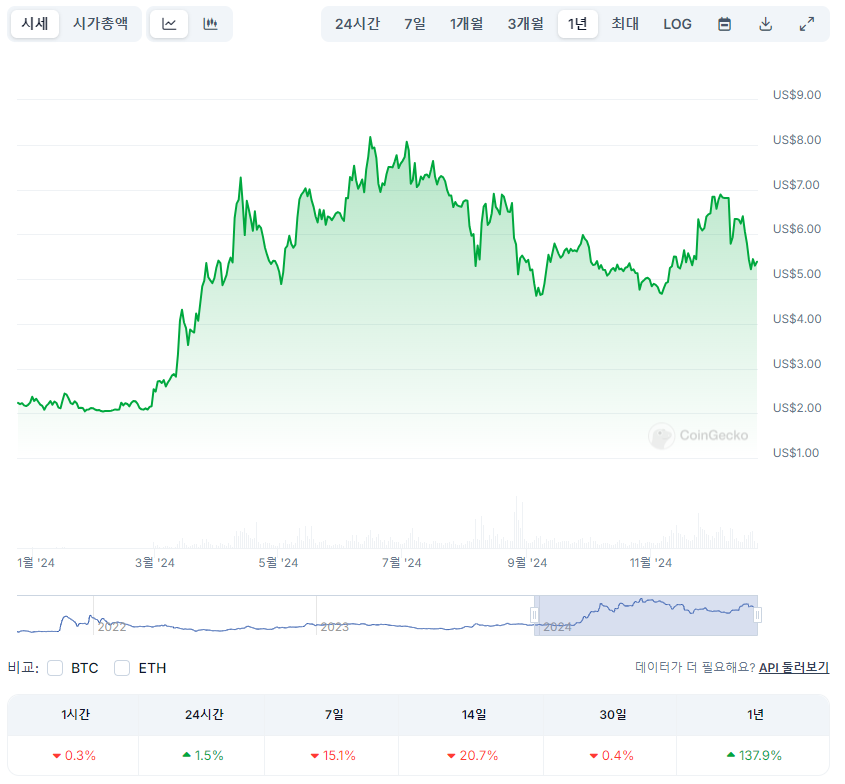Click the US$5.00 axis label

pos(797,274)
